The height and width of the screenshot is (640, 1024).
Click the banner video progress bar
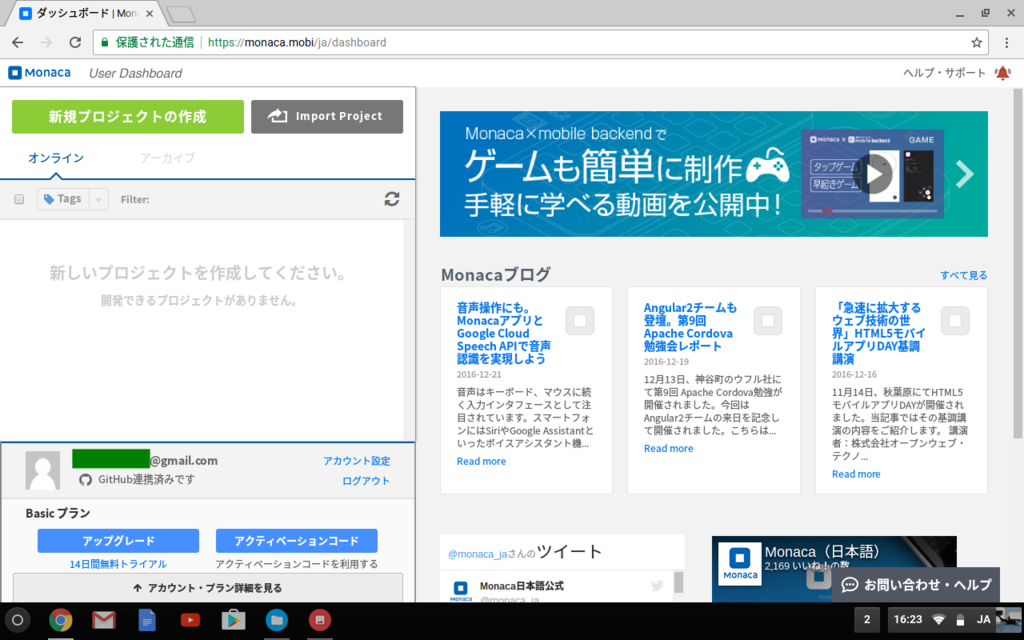[872, 211]
